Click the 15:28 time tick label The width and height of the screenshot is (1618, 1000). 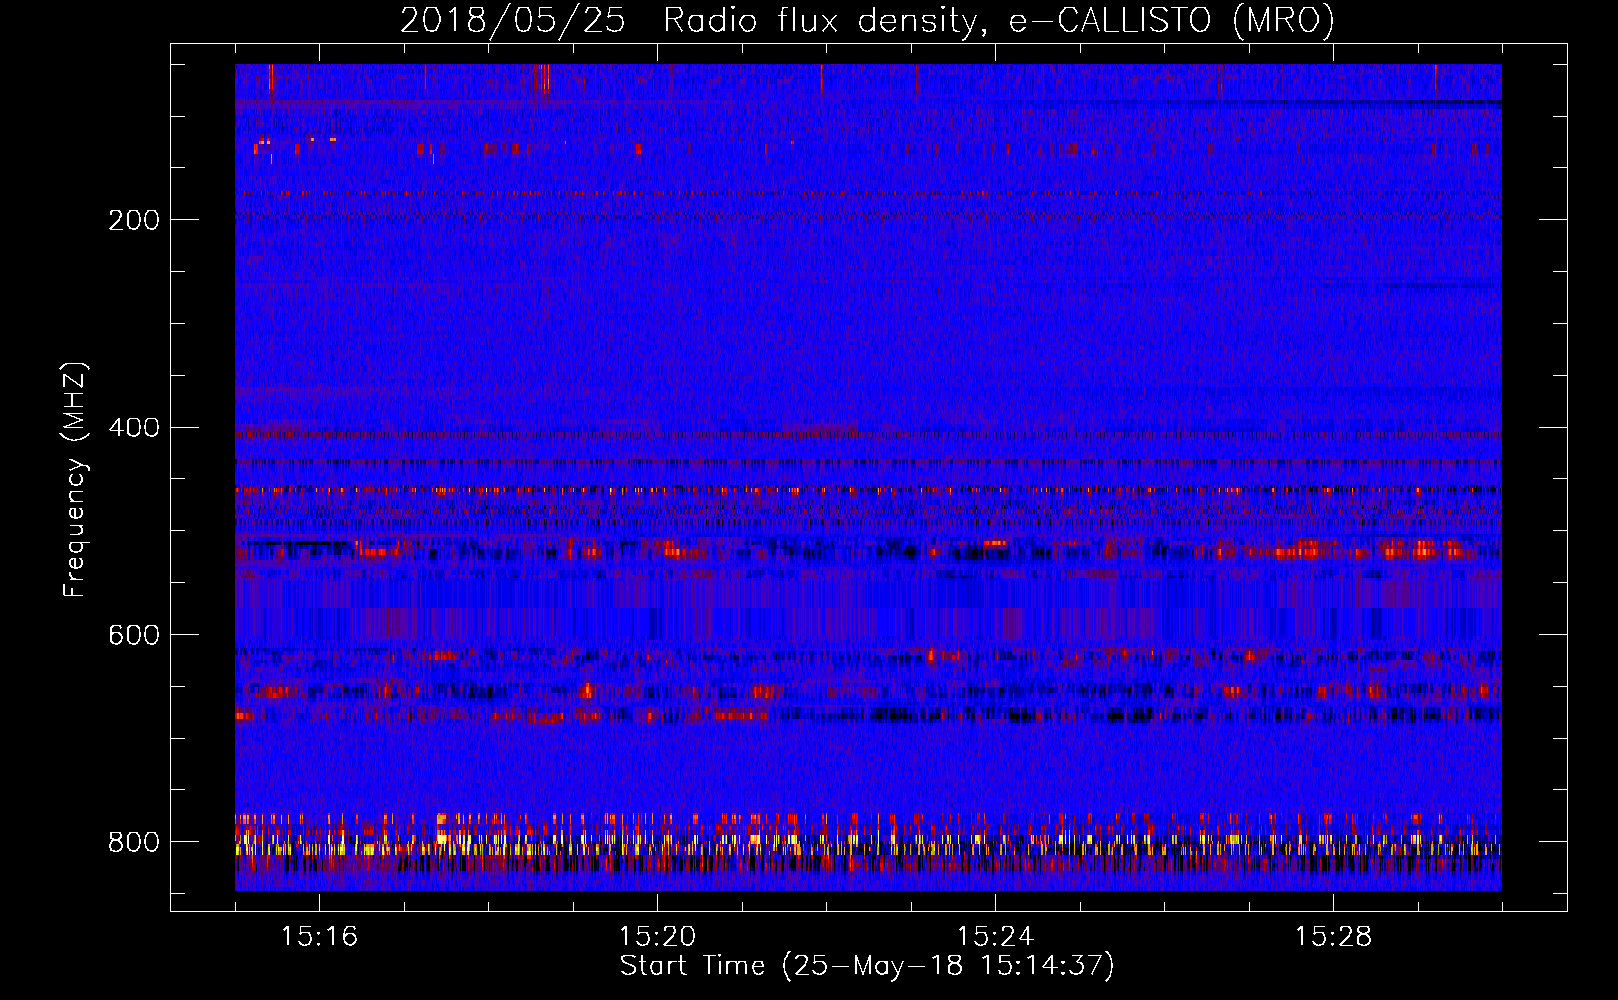coord(1333,936)
